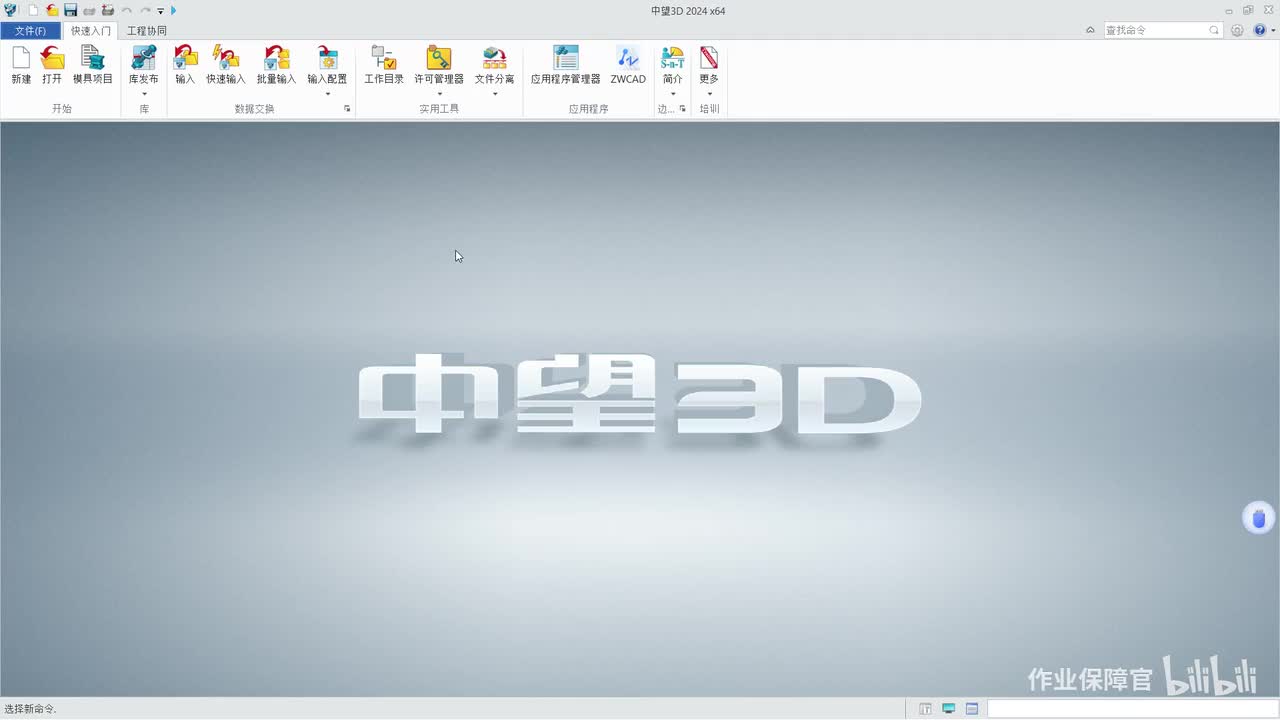Viewport: 1280px width, 720px height.
Task: Collapse the ribbon with the up chevron
Action: point(1090,30)
